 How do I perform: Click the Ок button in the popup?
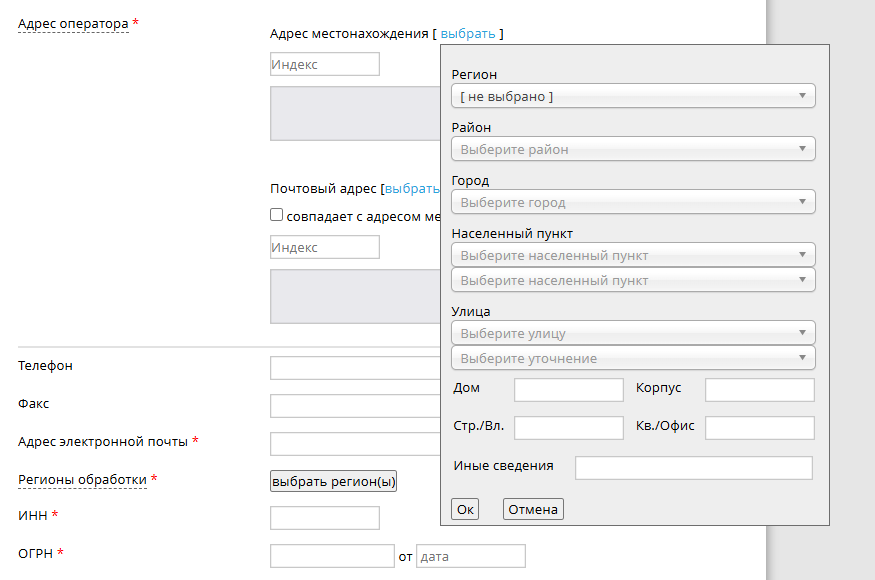coord(465,509)
